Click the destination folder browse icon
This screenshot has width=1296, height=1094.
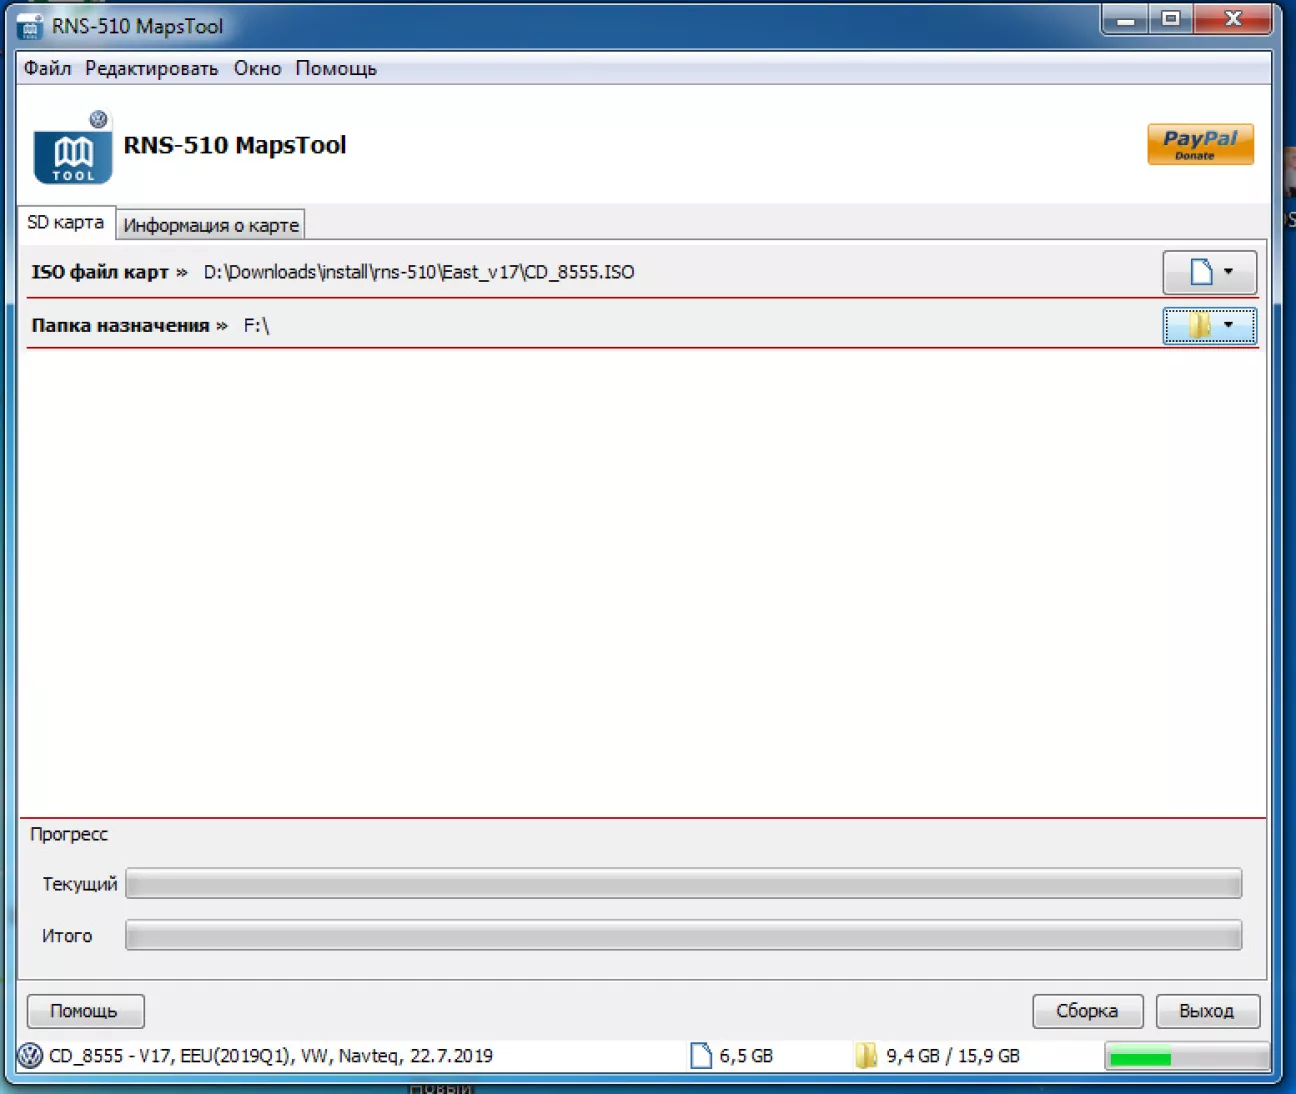1198,326
